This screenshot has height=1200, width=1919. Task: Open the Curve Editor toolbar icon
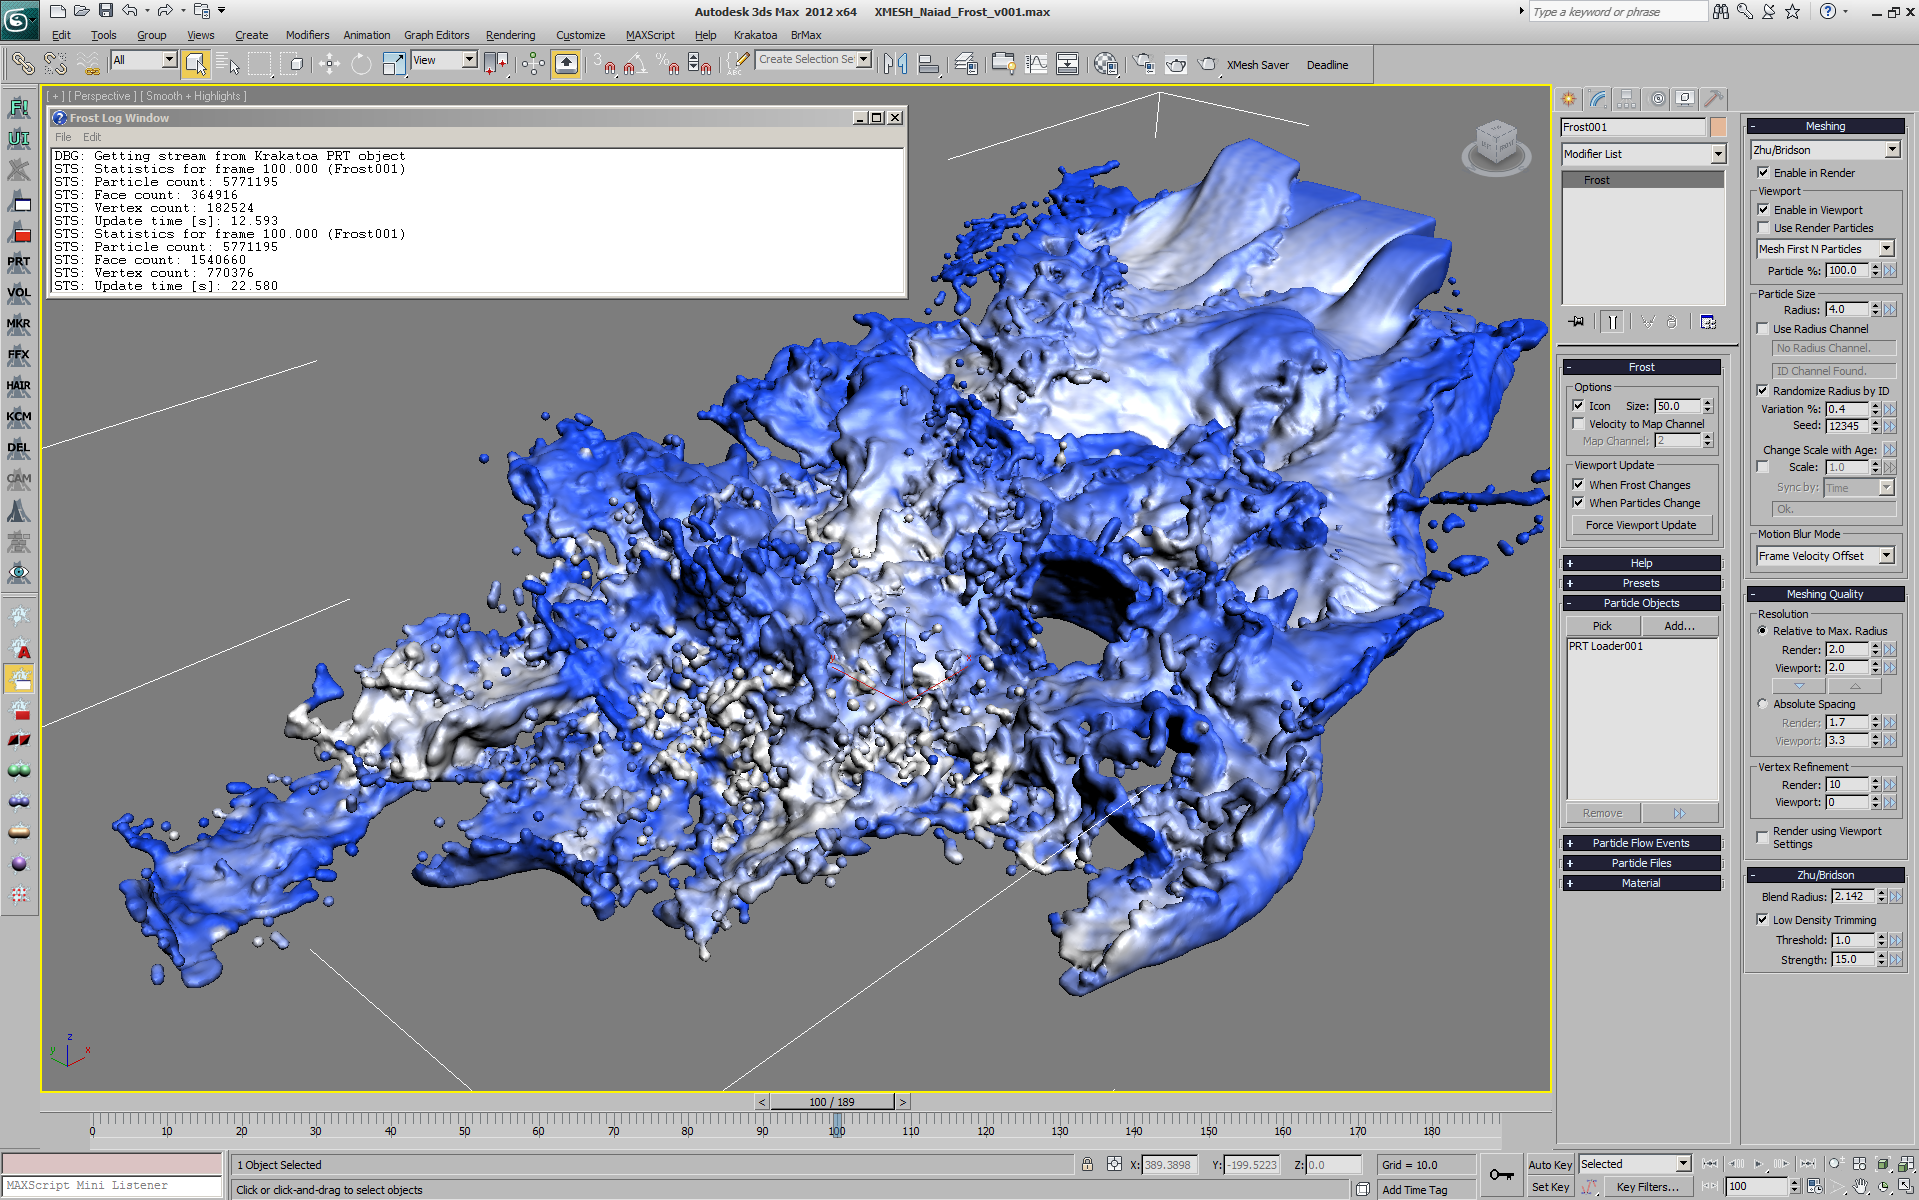coord(1036,63)
